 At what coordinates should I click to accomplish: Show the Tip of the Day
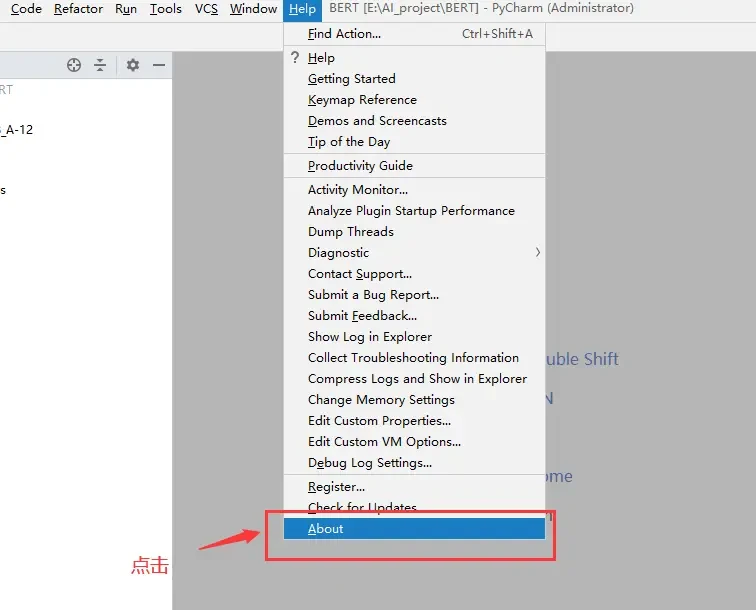click(349, 142)
